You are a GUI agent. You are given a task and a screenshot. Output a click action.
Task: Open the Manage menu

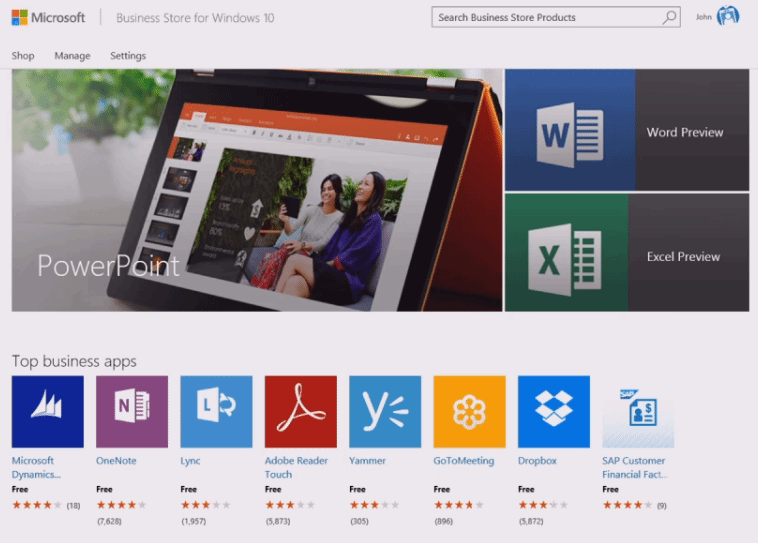coord(72,56)
